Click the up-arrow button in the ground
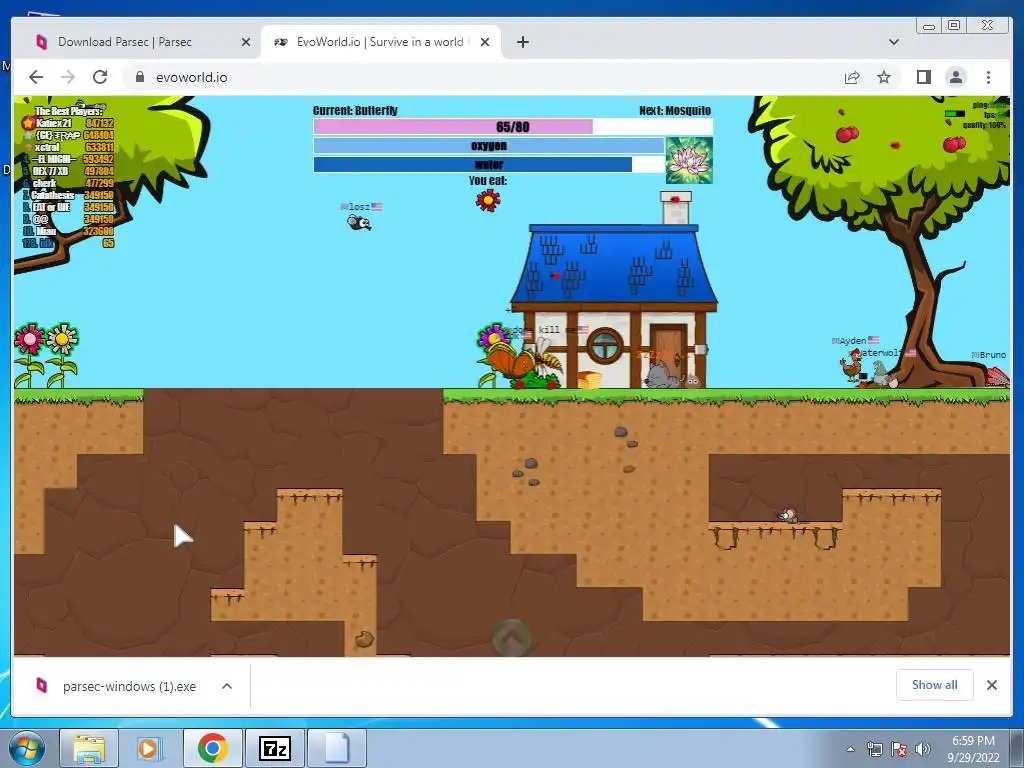 (512, 637)
